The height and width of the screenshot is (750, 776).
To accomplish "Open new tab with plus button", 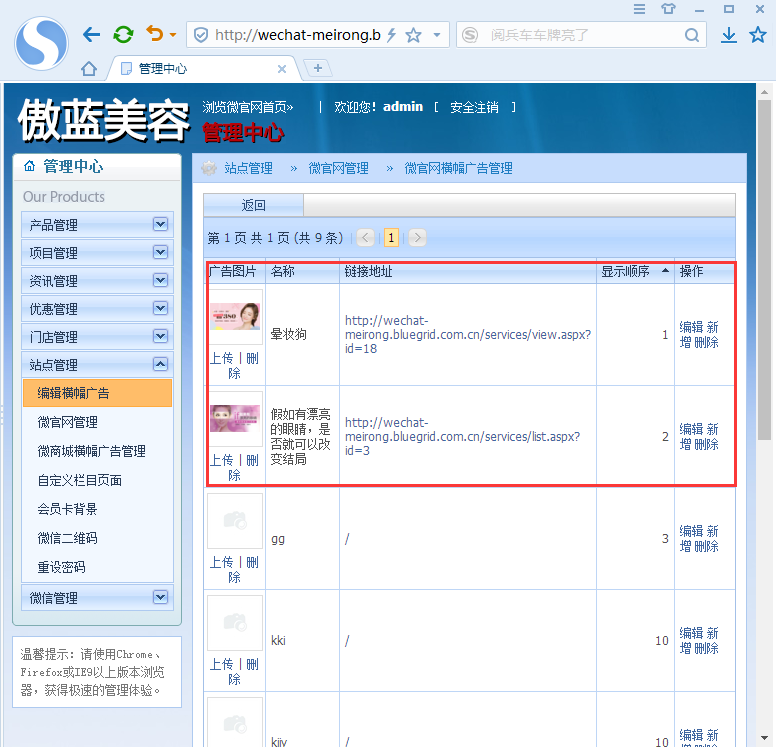I will [318, 68].
